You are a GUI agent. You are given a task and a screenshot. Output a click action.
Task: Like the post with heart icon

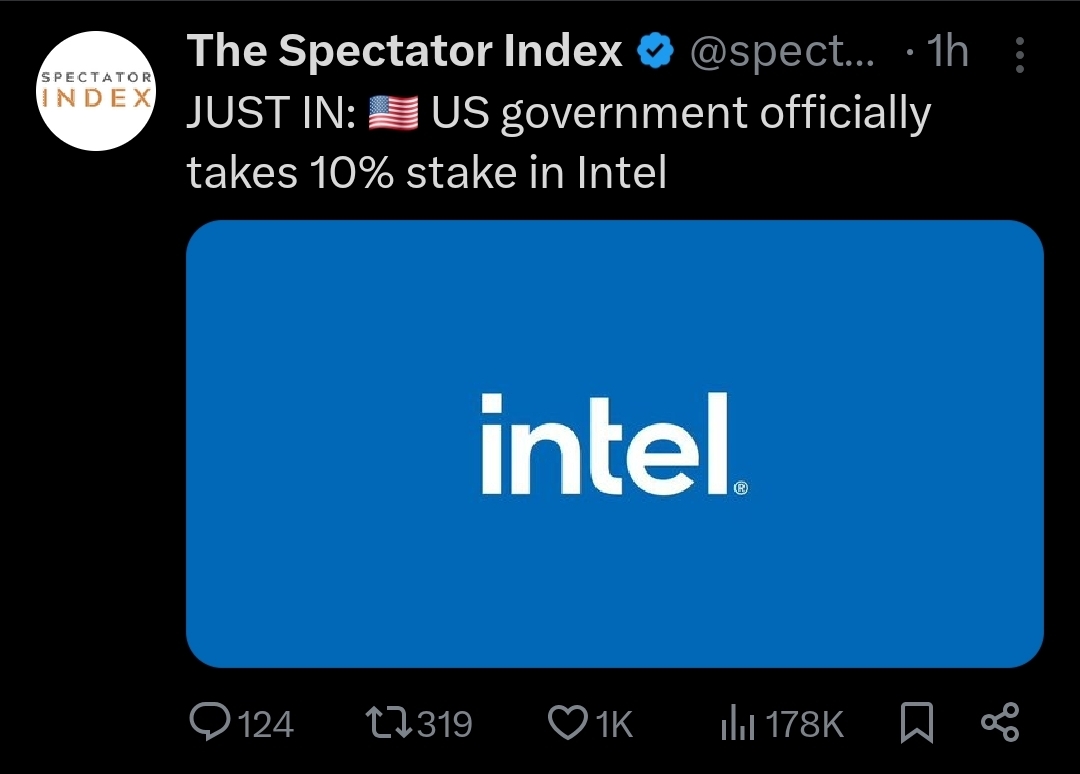(568, 722)
